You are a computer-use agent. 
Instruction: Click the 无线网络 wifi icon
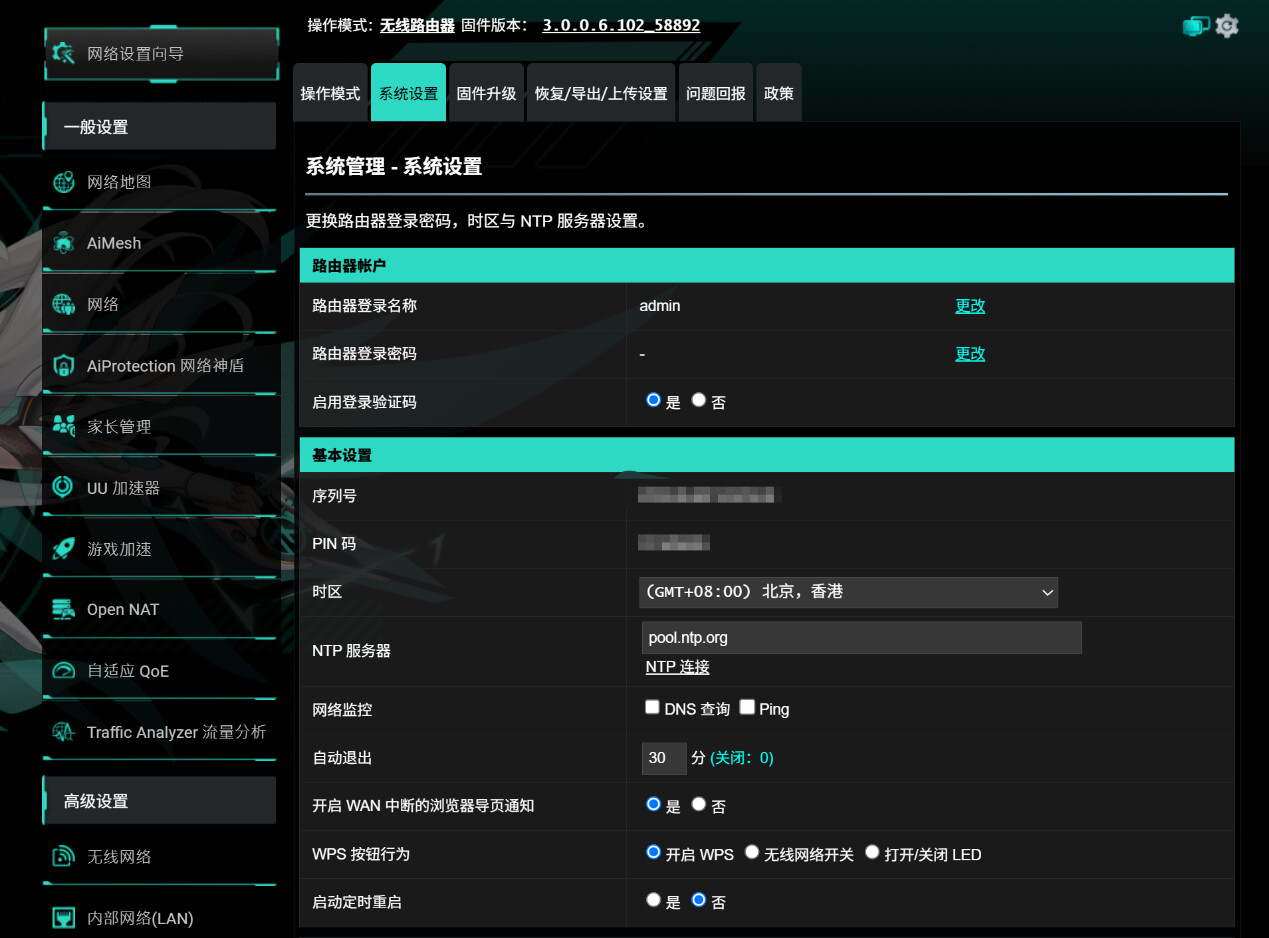tap(64, 856)
